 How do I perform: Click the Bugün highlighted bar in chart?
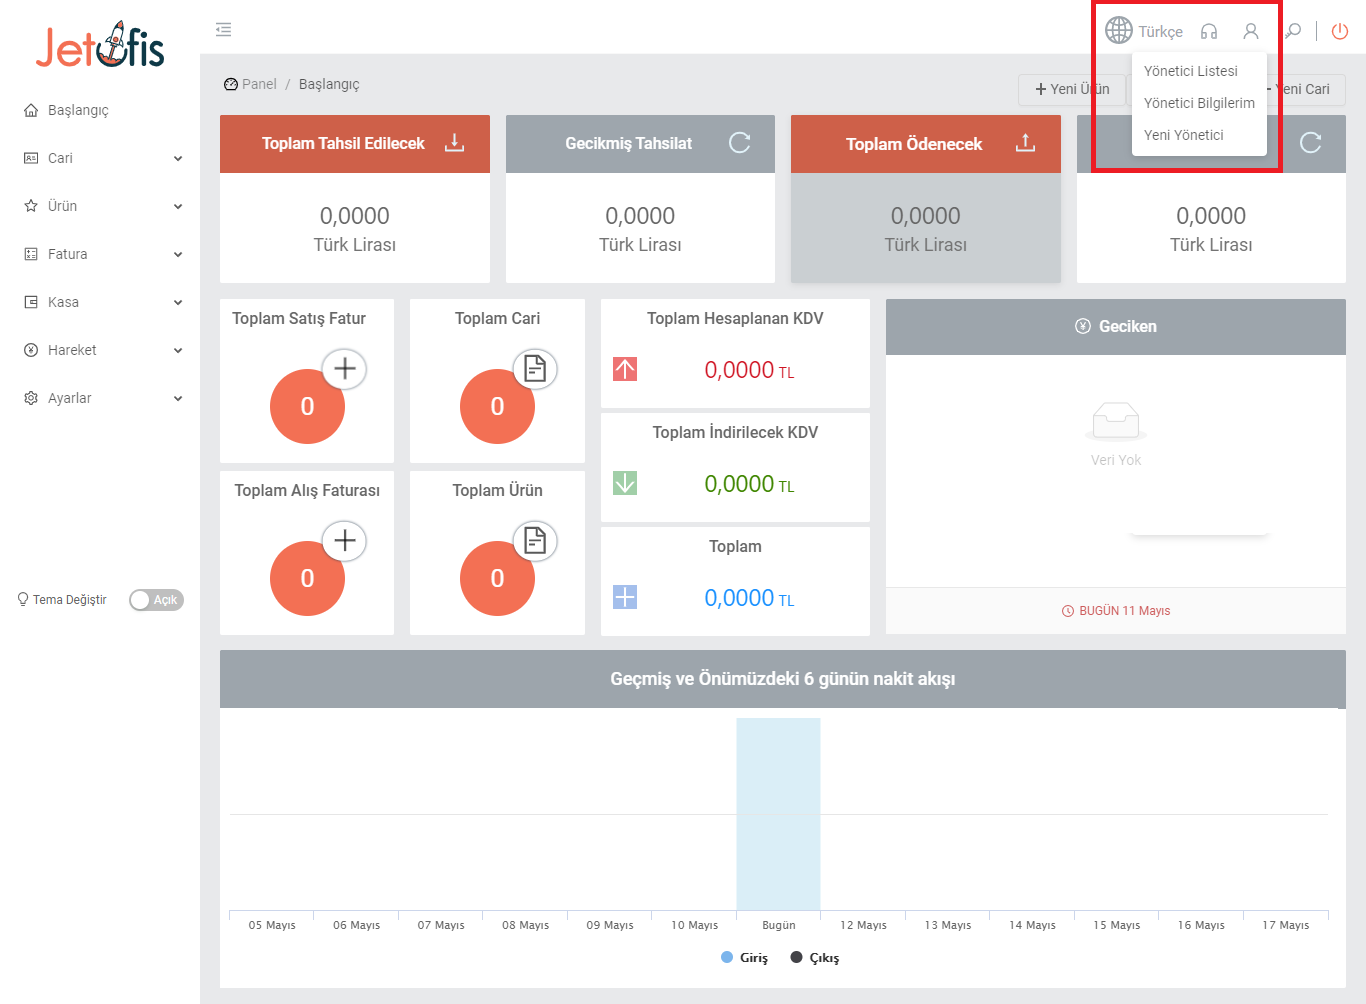click(x=778, y=814)
